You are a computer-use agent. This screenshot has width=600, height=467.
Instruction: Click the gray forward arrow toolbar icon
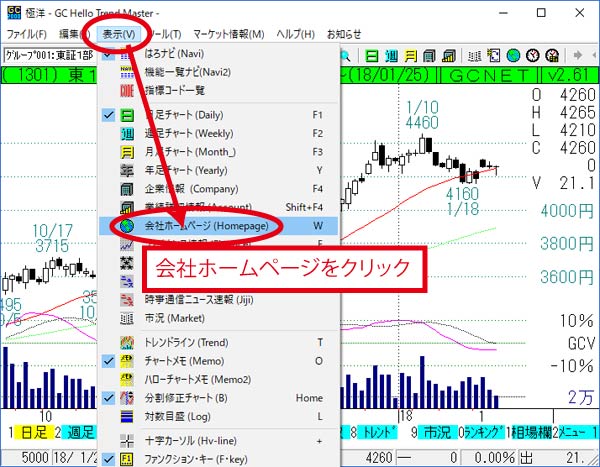[578, 56]
